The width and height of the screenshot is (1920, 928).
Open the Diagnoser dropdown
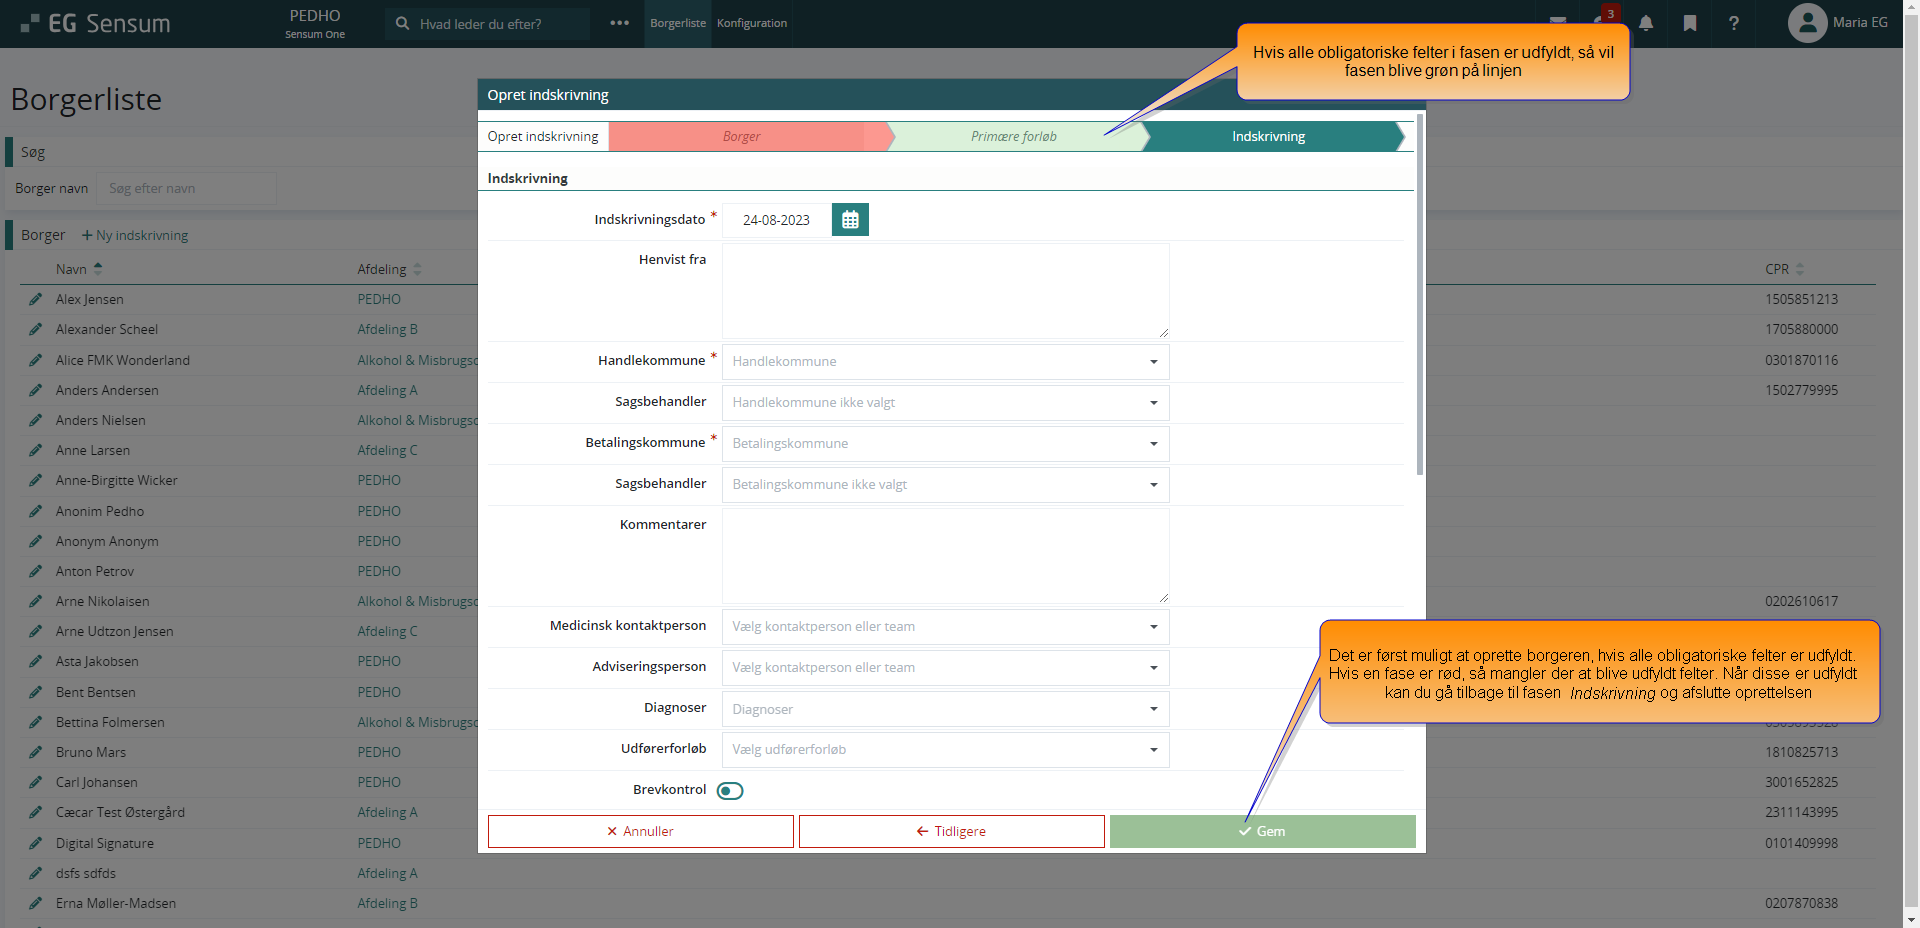click(945, 709)
